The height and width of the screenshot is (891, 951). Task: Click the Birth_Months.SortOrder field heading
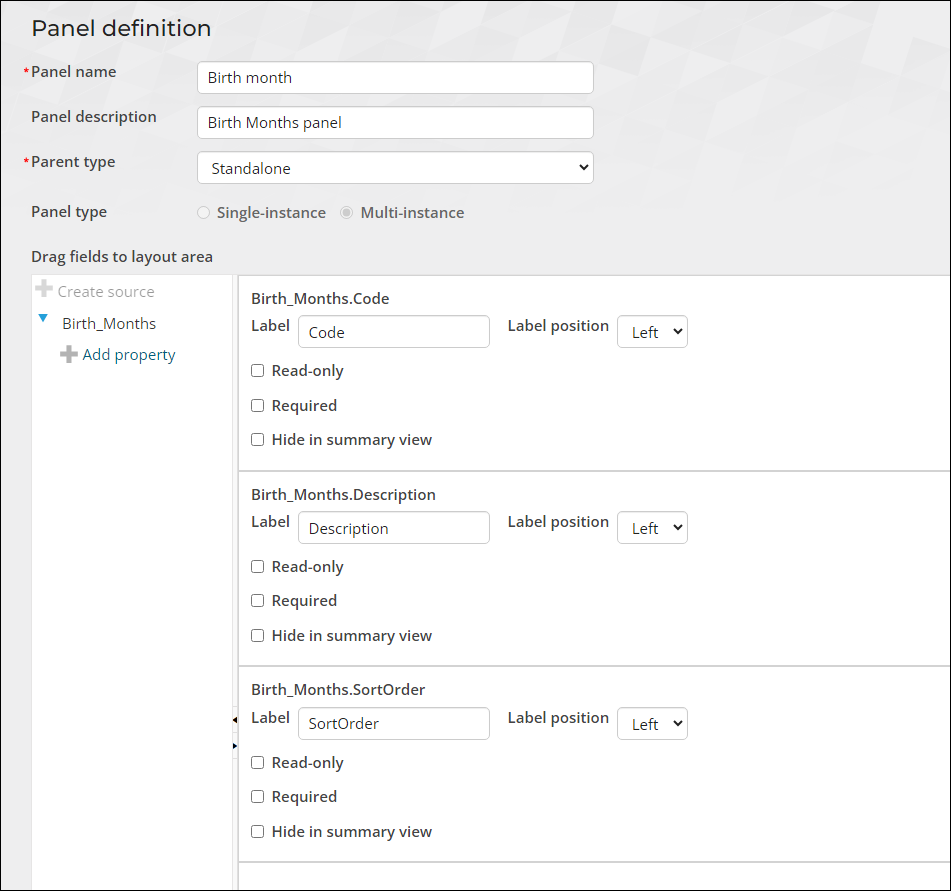coord(338,690)
